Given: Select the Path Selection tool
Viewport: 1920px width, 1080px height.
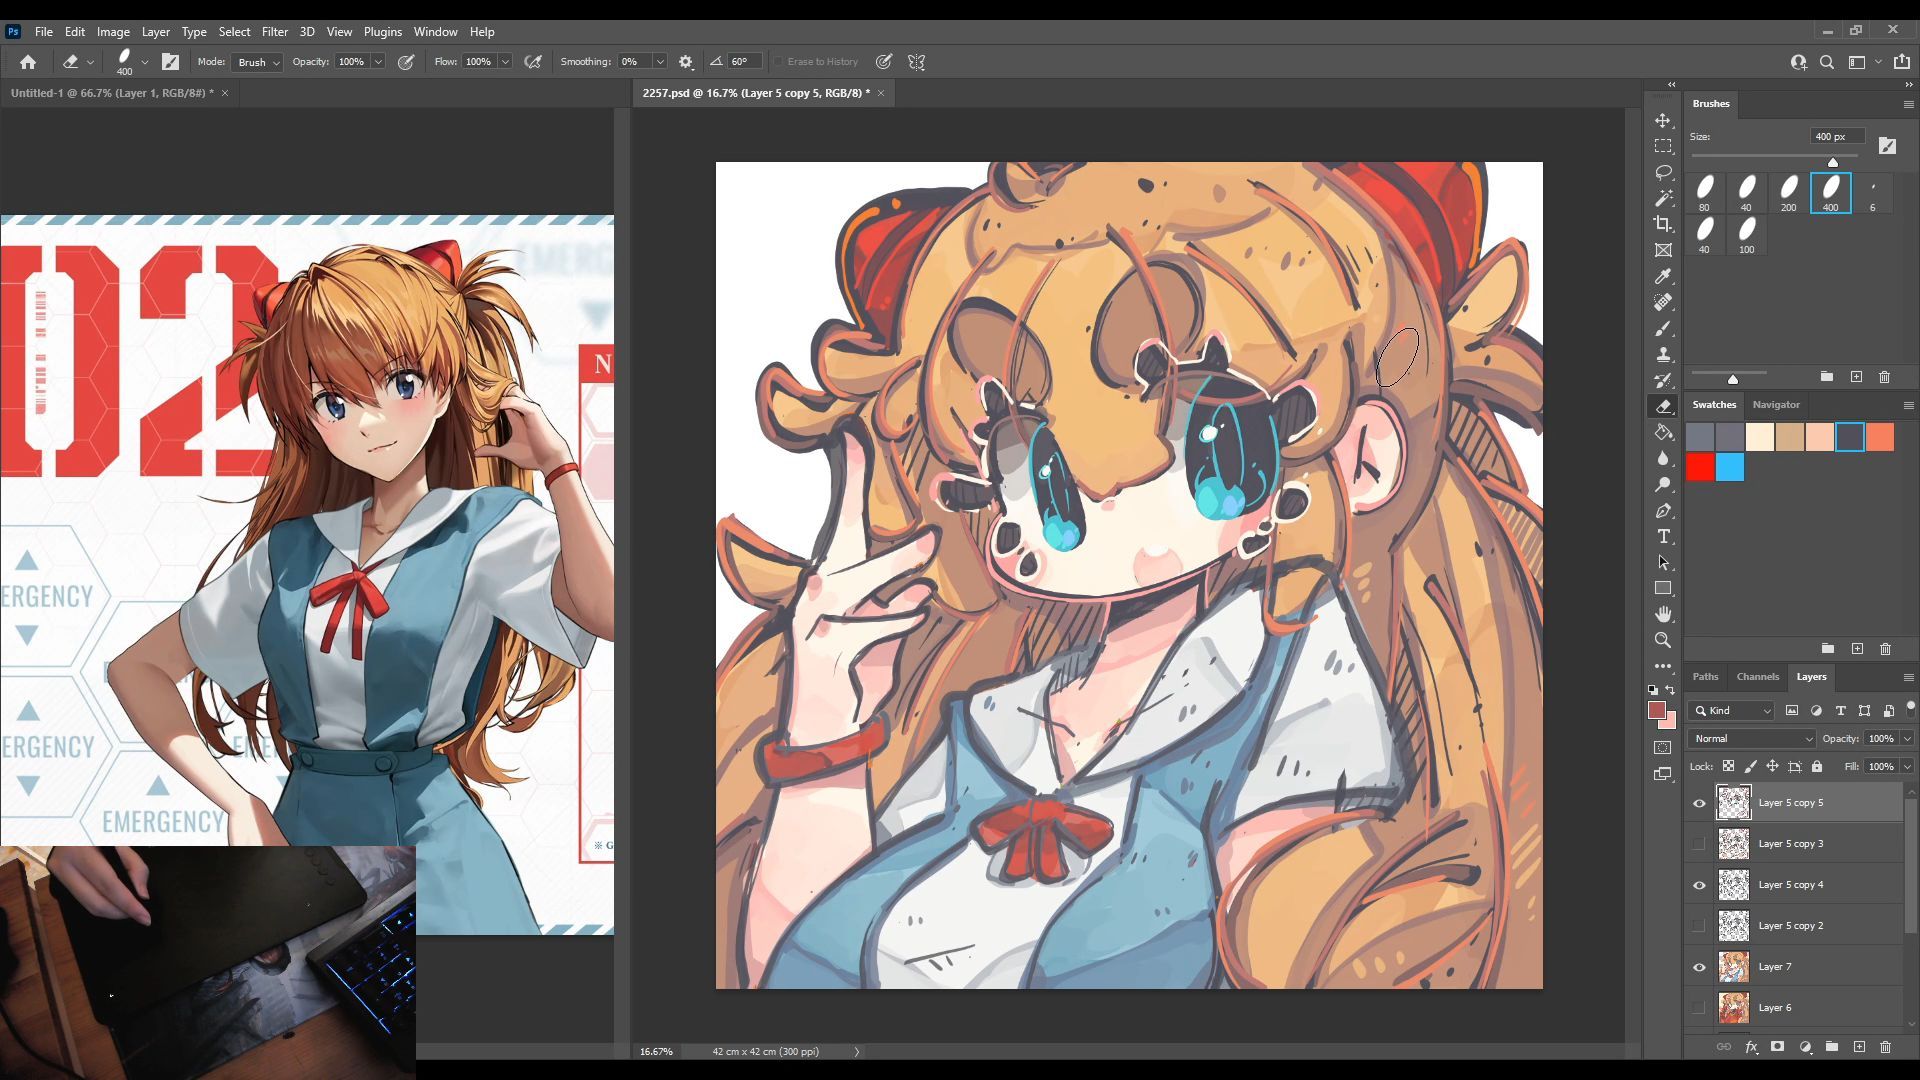Looking at the screenshot, I should coord(1663,562).
